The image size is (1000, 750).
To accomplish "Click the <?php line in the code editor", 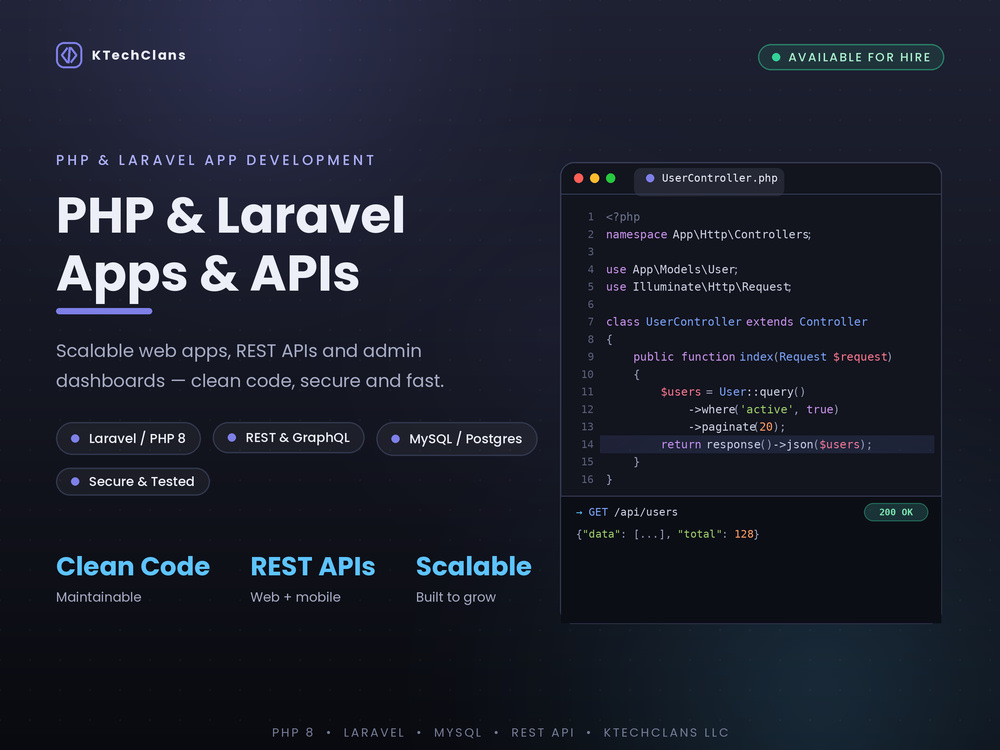I will pyautogui.click(x=622, y=217).
